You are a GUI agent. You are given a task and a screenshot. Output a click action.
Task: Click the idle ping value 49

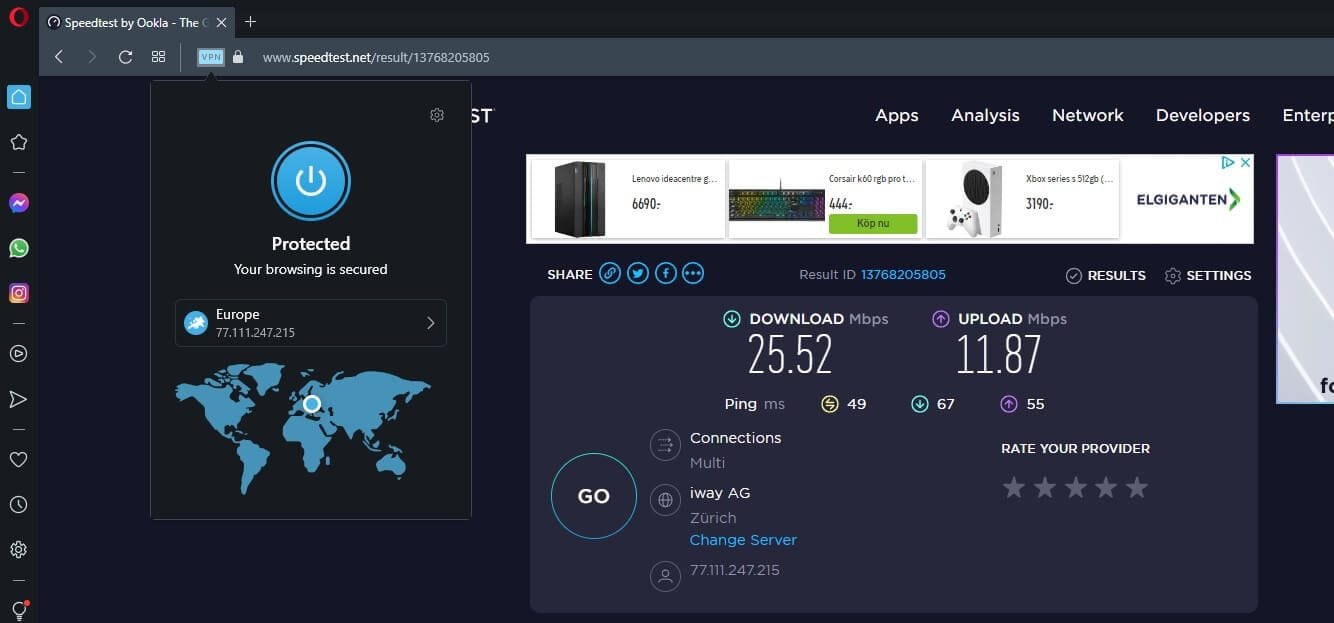pyautogui.click(x=856, y=404)
